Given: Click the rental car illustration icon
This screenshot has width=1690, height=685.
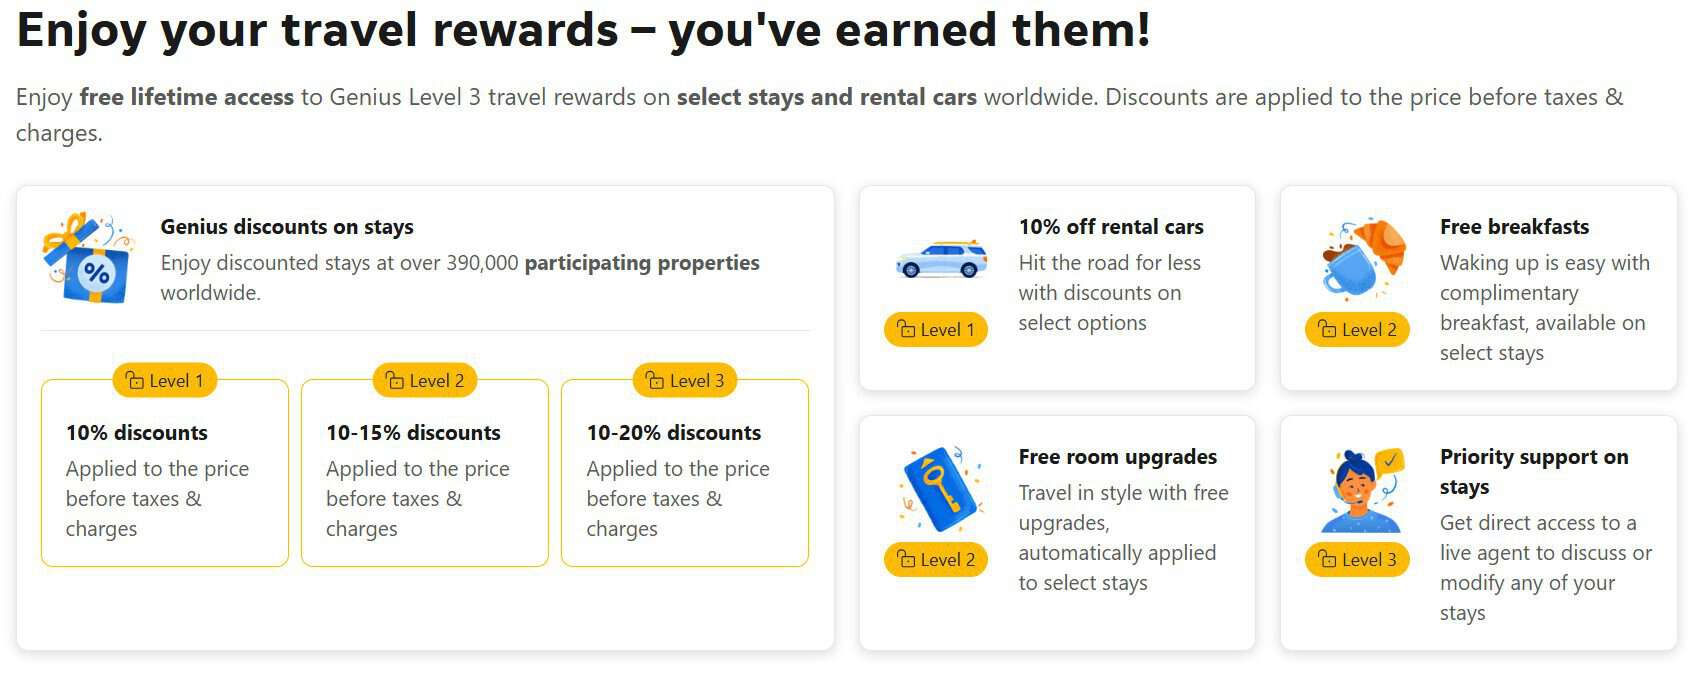Looking at the screenshot, I should pos(940,259).
